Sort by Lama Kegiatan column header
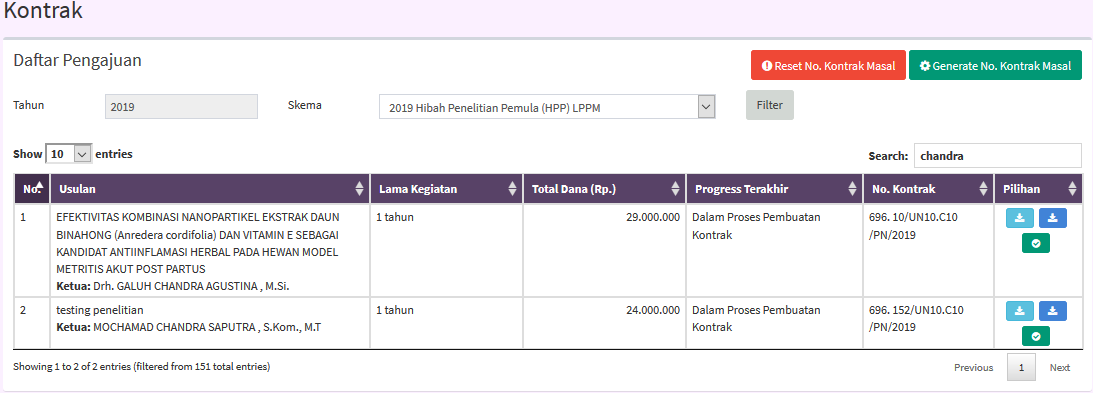Screen dimensions: 1093x393 (x=446, y=189)
